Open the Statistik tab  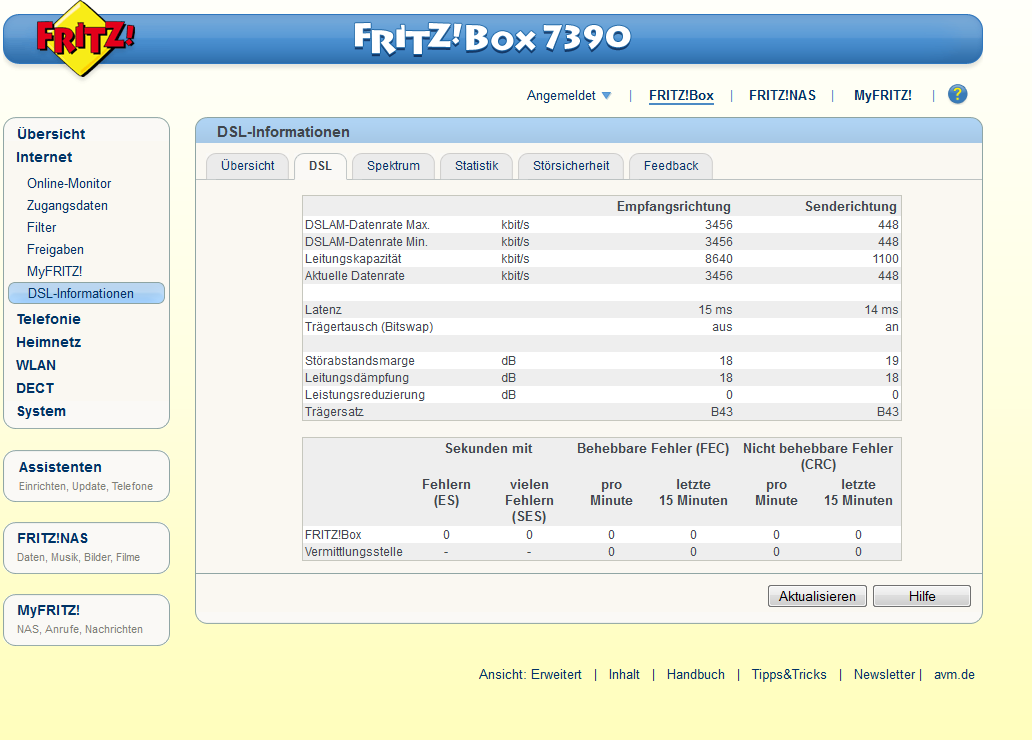[x=477, y=166]
